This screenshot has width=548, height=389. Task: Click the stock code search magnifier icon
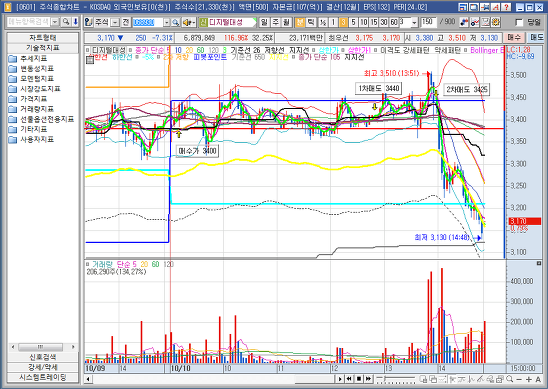click(176, 22)
